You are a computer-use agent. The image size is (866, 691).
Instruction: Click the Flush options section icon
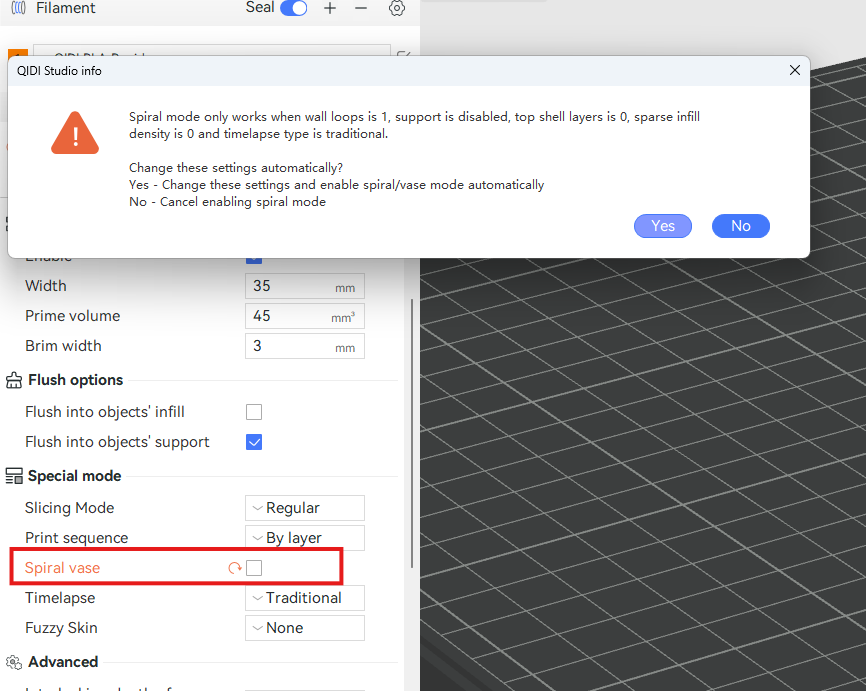tap(14, 380)
